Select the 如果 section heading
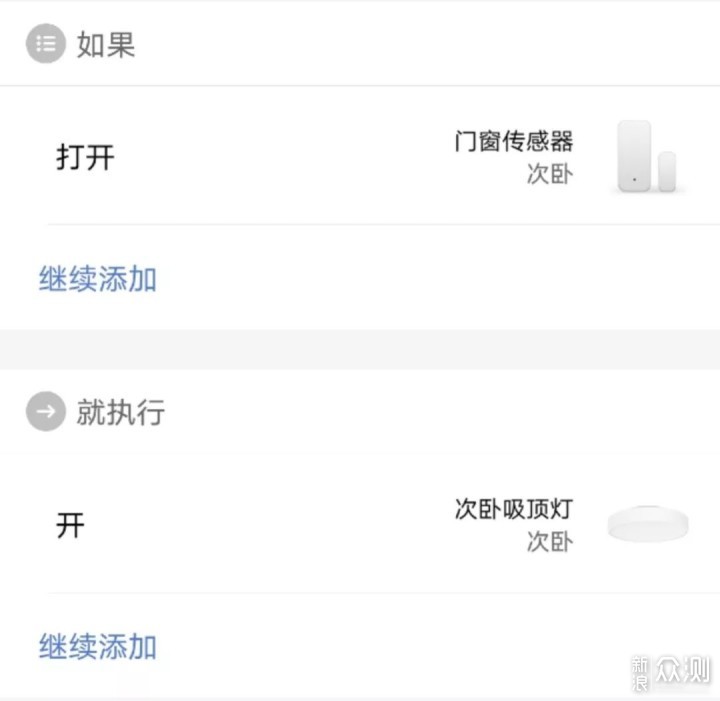 pos(106,45)
